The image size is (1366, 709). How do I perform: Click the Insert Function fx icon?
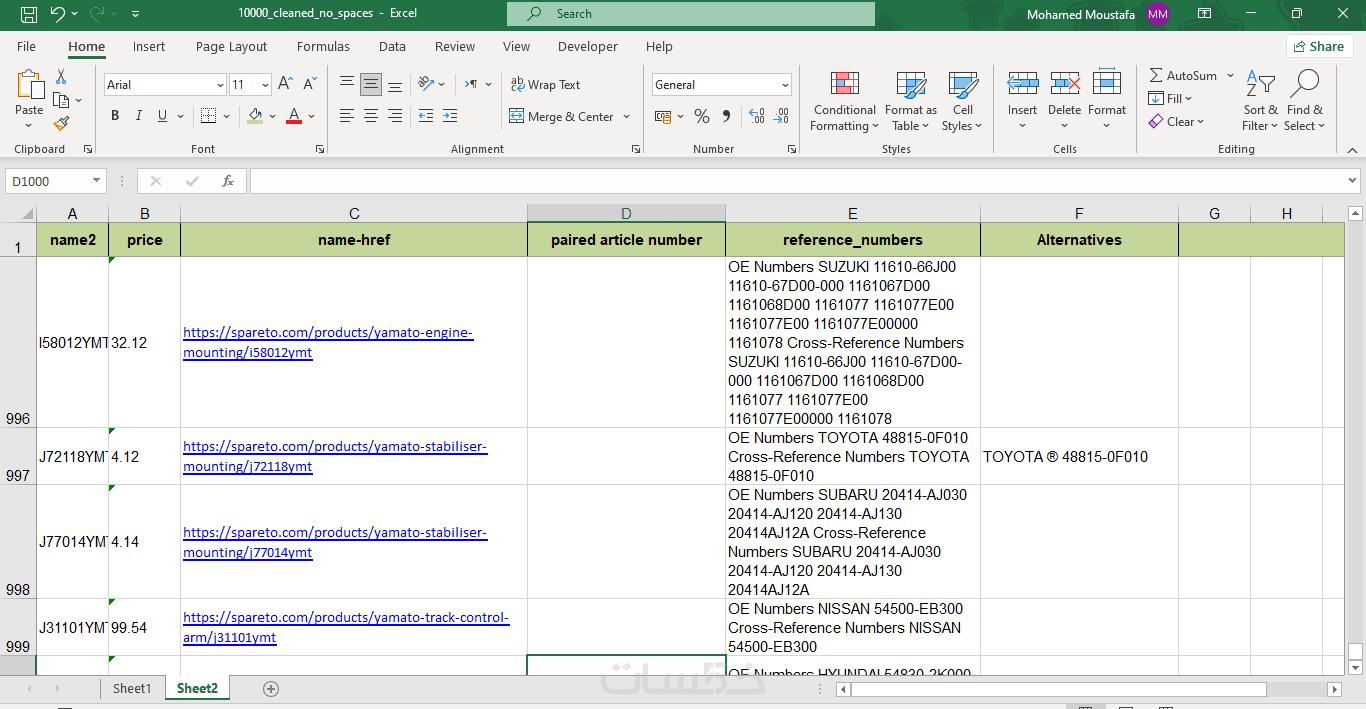click(x=228, y=181)
